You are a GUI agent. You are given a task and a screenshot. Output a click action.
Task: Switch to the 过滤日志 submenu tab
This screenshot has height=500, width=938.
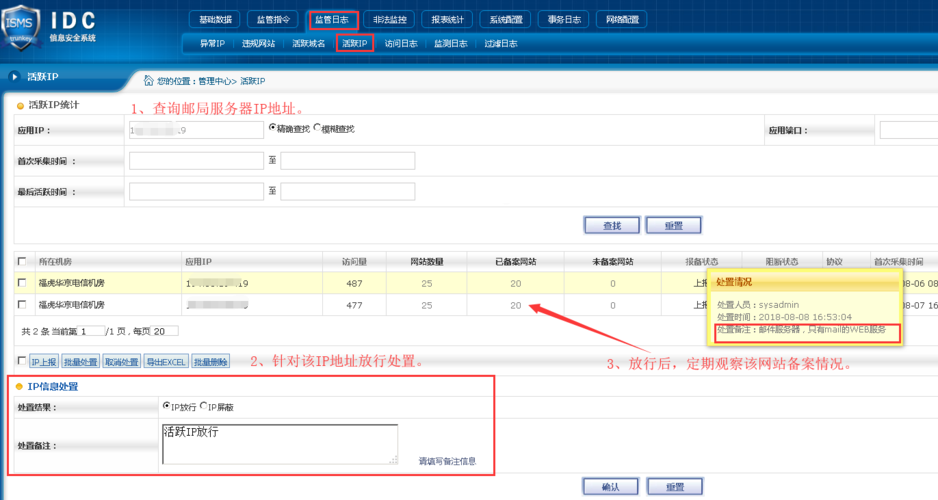point(501,43)
